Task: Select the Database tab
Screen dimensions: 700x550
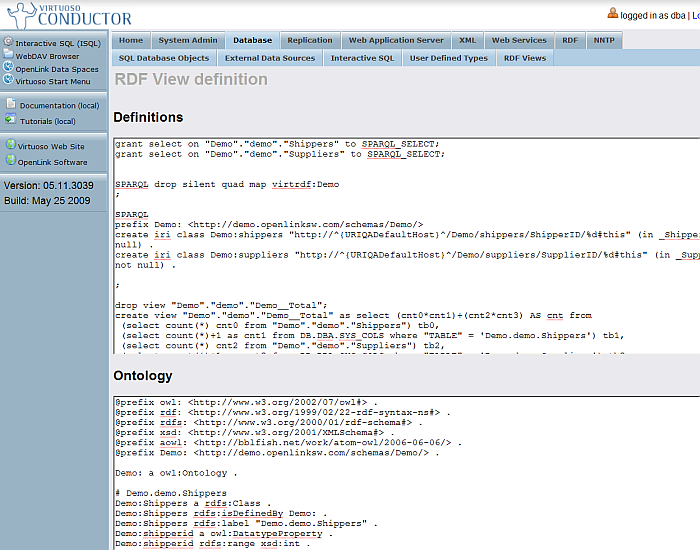Action: 252,40
